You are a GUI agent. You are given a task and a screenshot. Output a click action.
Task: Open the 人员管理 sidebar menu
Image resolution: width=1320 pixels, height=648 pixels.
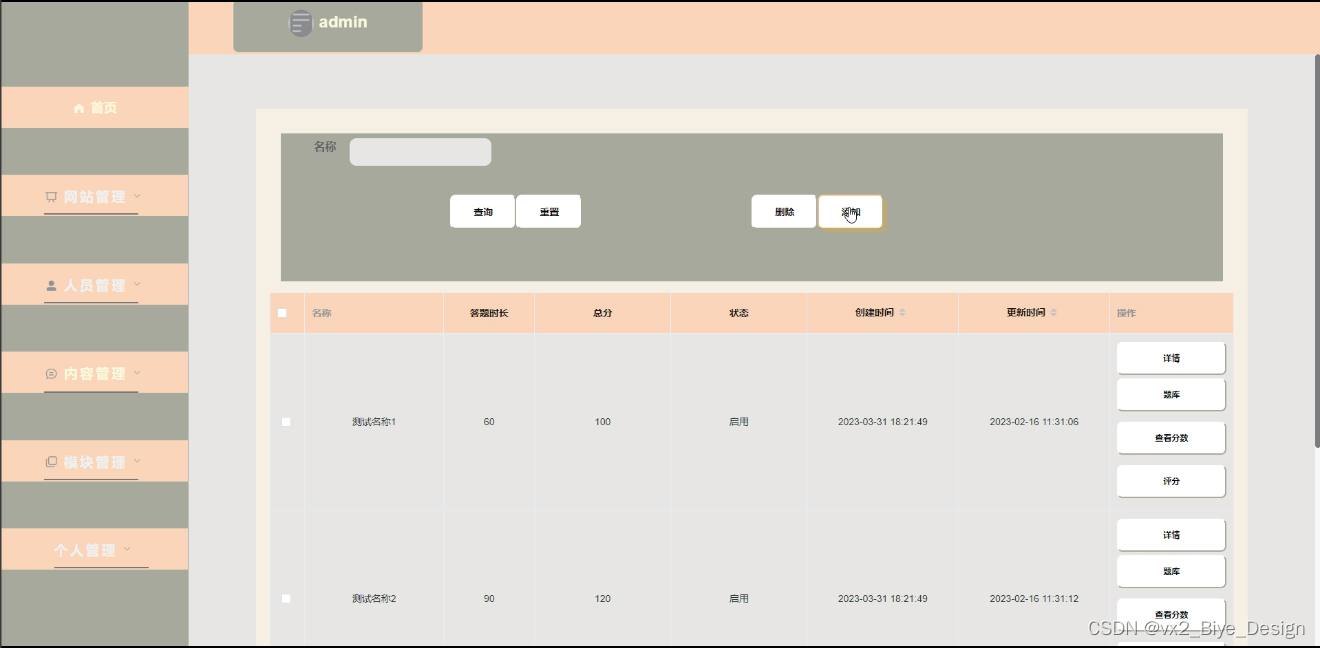(95, 284)
